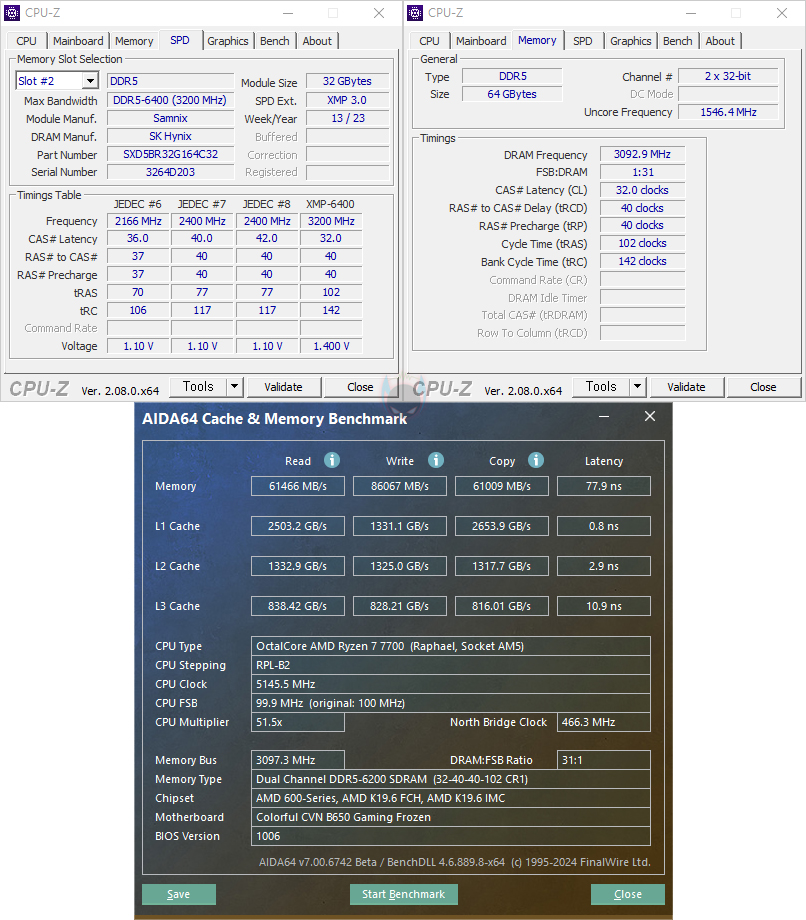This screenshot has height=920, width=806.
Task: Click Validate in left CPU-Z window
Action: click(283, 387)
